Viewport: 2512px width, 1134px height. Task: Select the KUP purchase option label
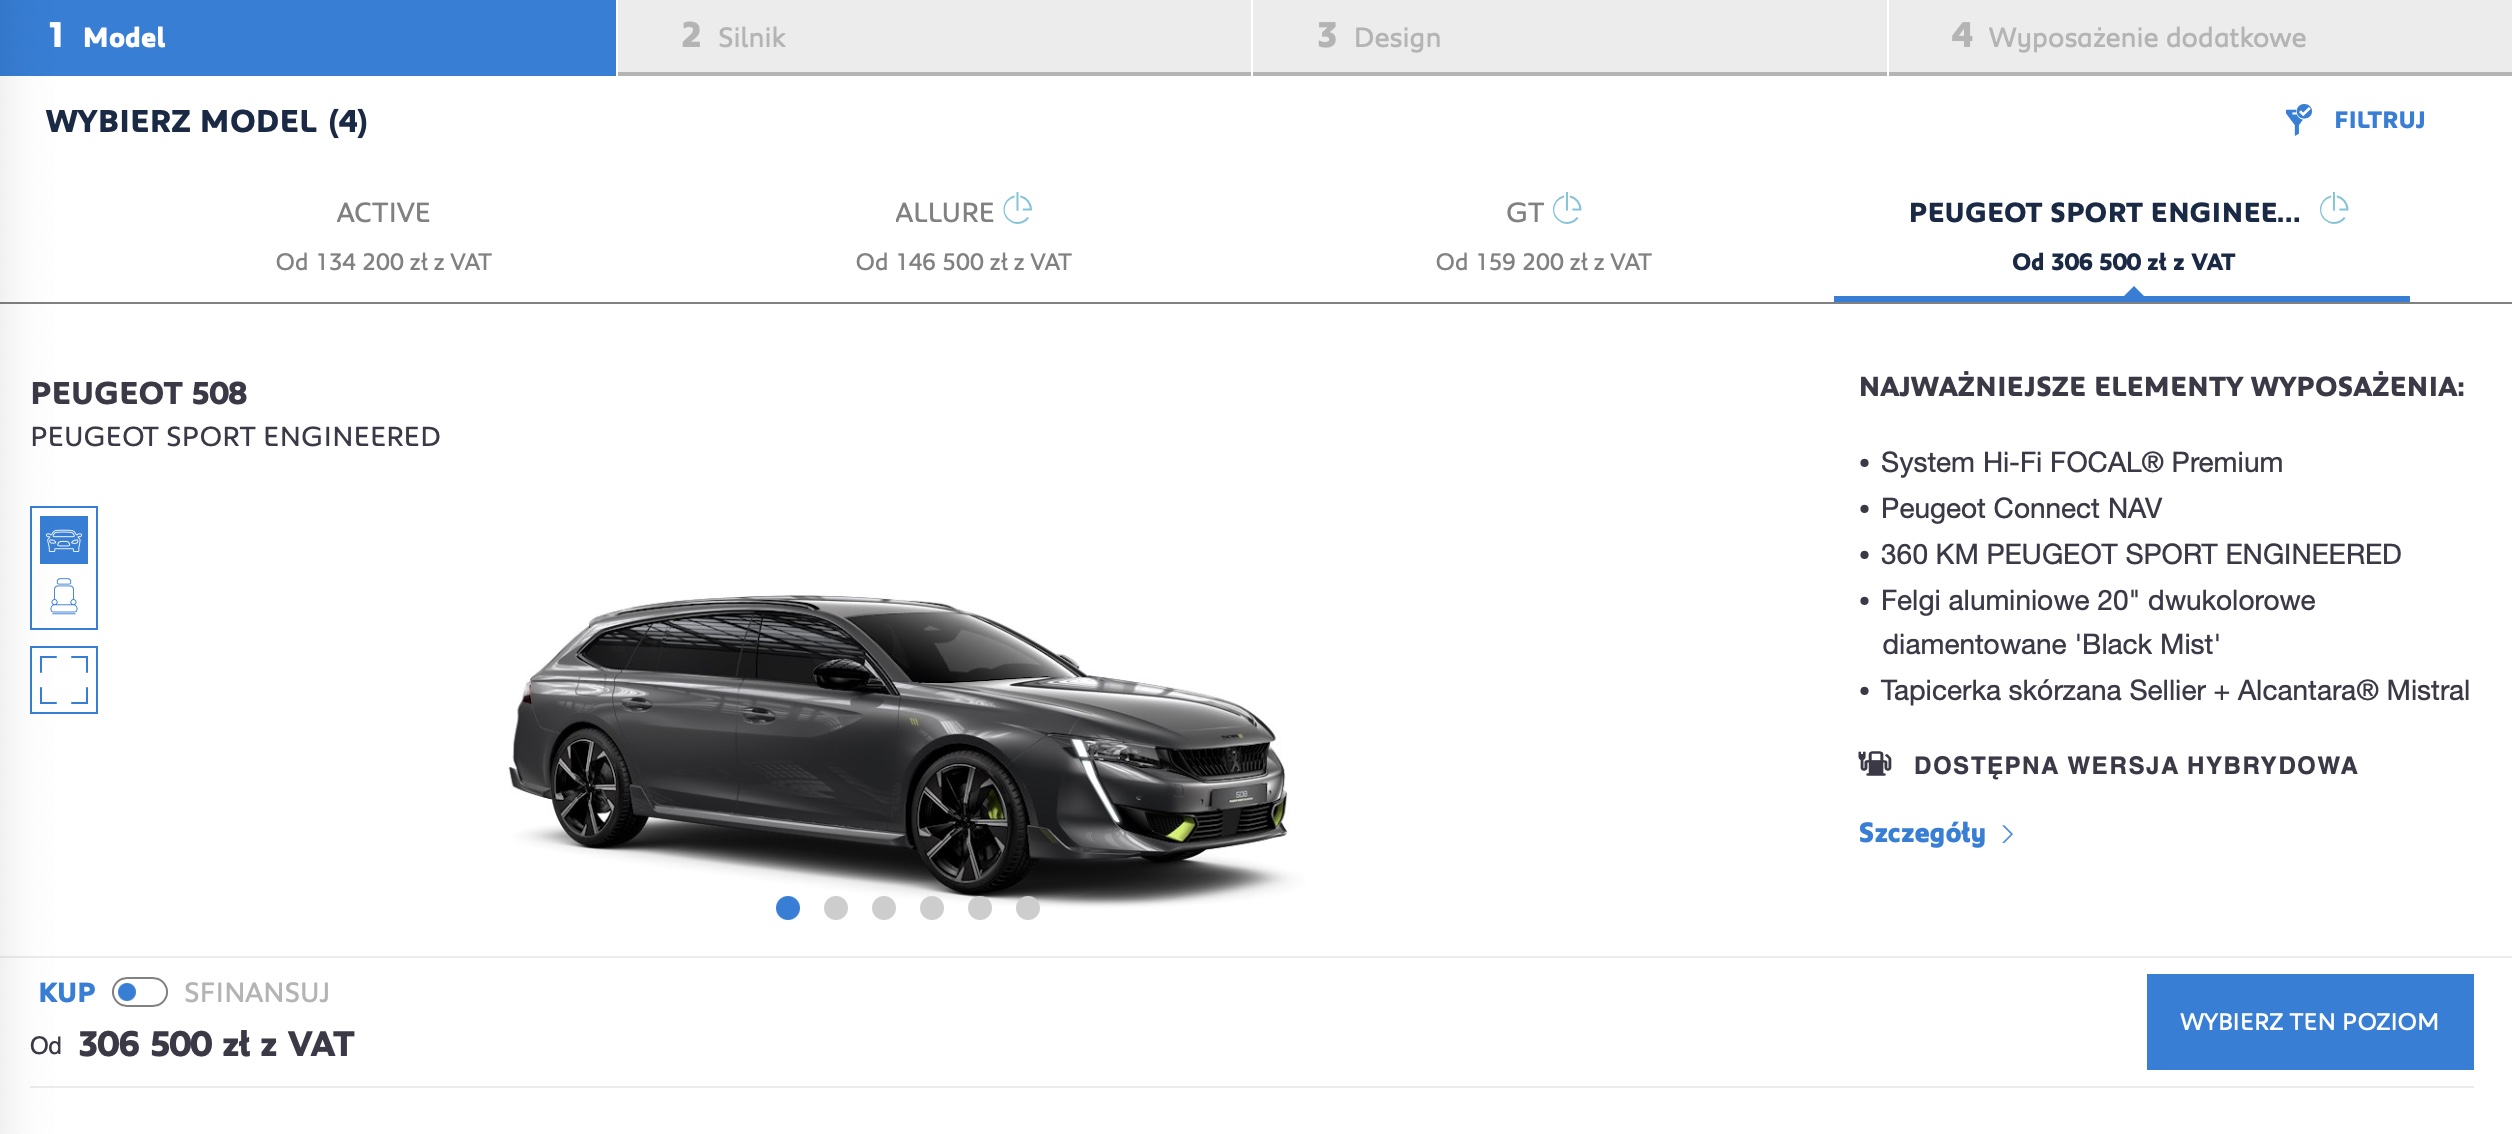[x=67, y=992]
